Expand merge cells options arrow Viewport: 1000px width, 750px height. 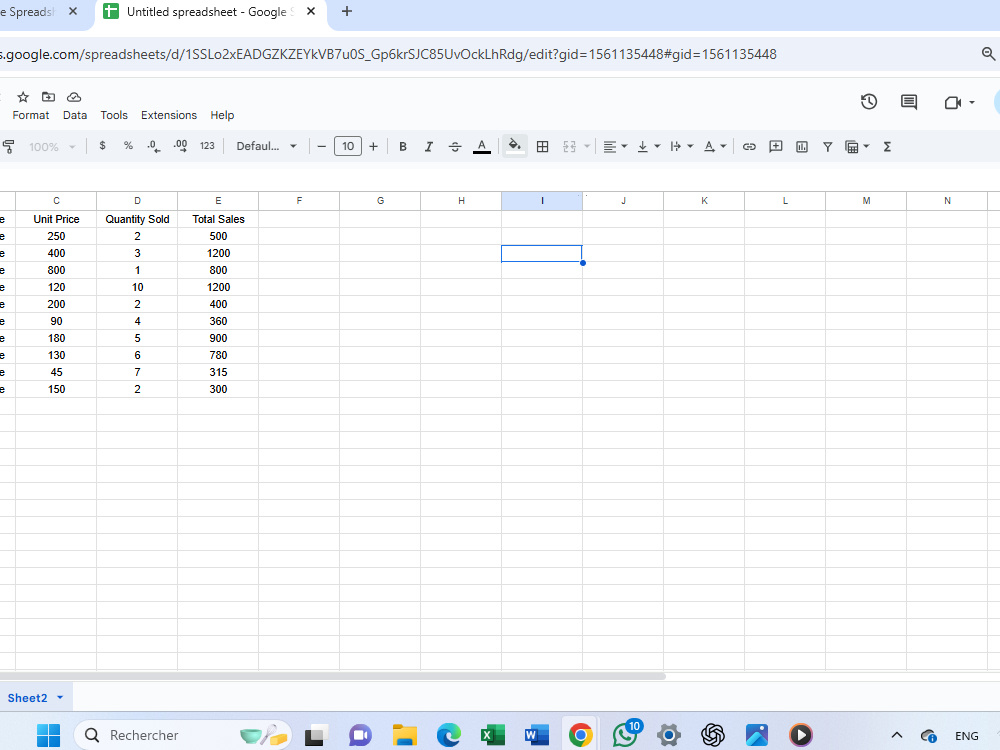coord(587,147)
